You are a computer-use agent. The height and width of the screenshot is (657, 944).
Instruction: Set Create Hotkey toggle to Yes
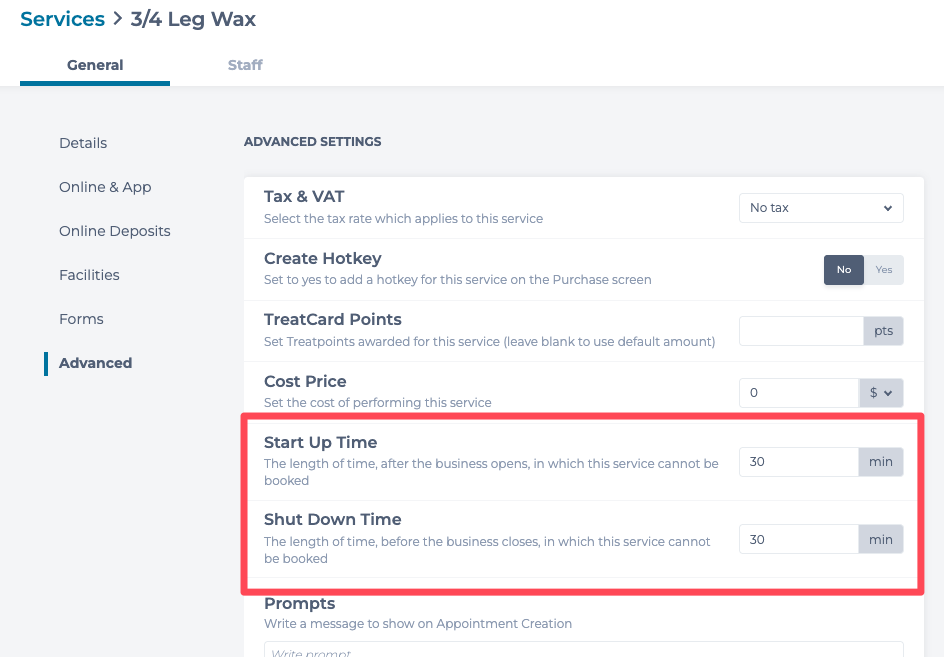pos(884,270)
